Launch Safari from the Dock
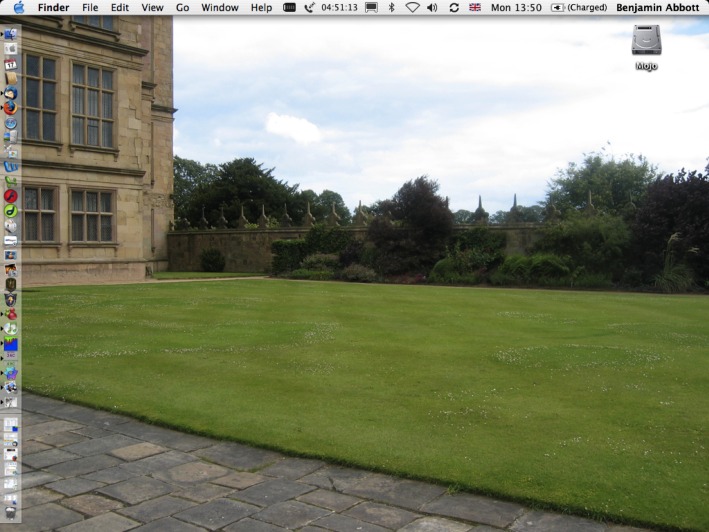 10,122
